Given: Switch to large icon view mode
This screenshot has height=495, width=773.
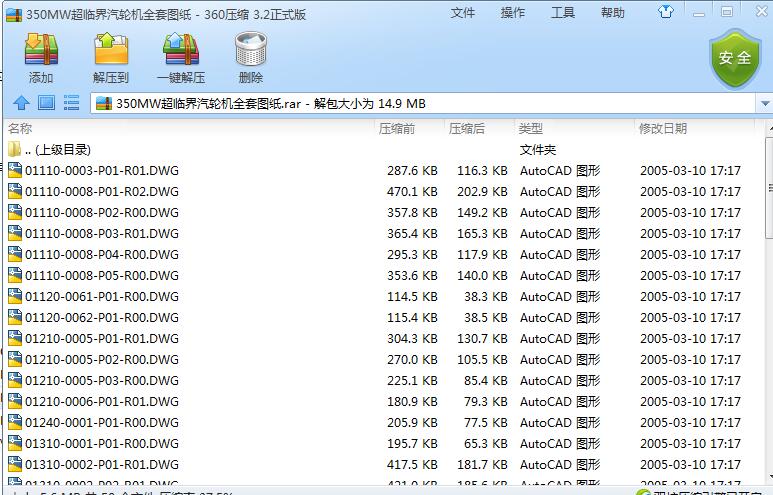Looking at the screenshot, I should coord(46,103).
